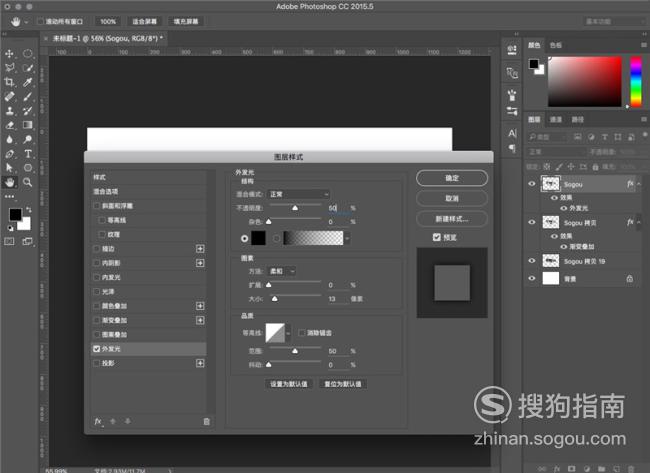Select the solid color radio button
The width and height of the screenshot is (650, 473).
click(245, 238)
